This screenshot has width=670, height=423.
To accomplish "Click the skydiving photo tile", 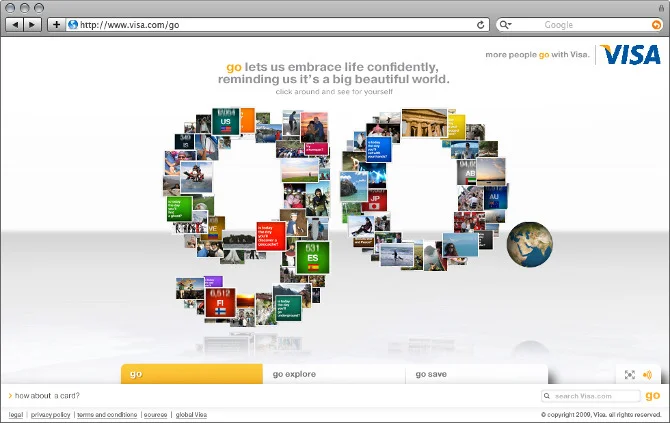I will [196, 177].
